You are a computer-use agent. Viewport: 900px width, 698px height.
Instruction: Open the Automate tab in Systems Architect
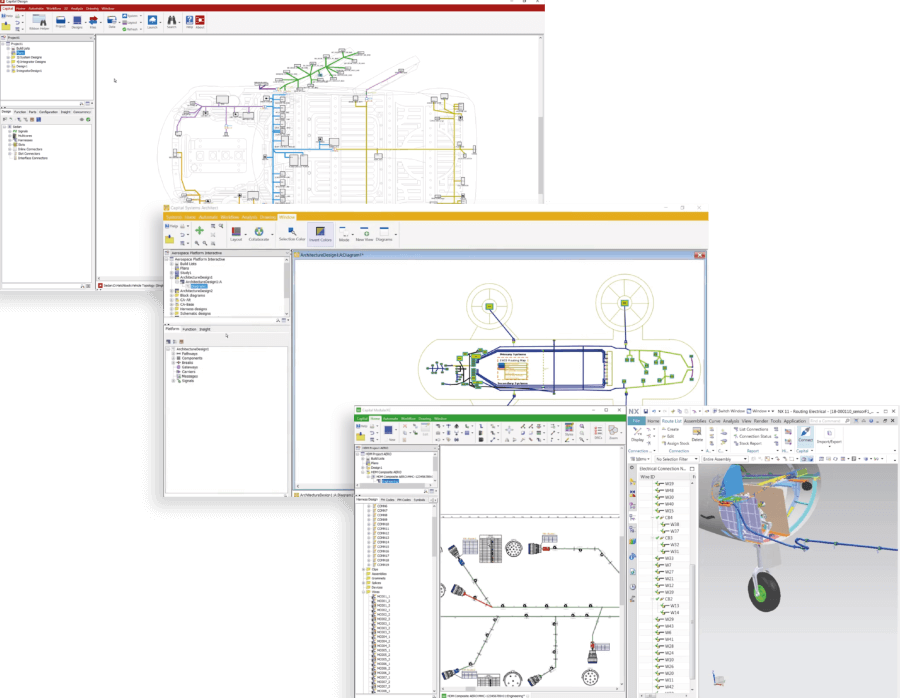pyautogui.click(x=208, y=217)
